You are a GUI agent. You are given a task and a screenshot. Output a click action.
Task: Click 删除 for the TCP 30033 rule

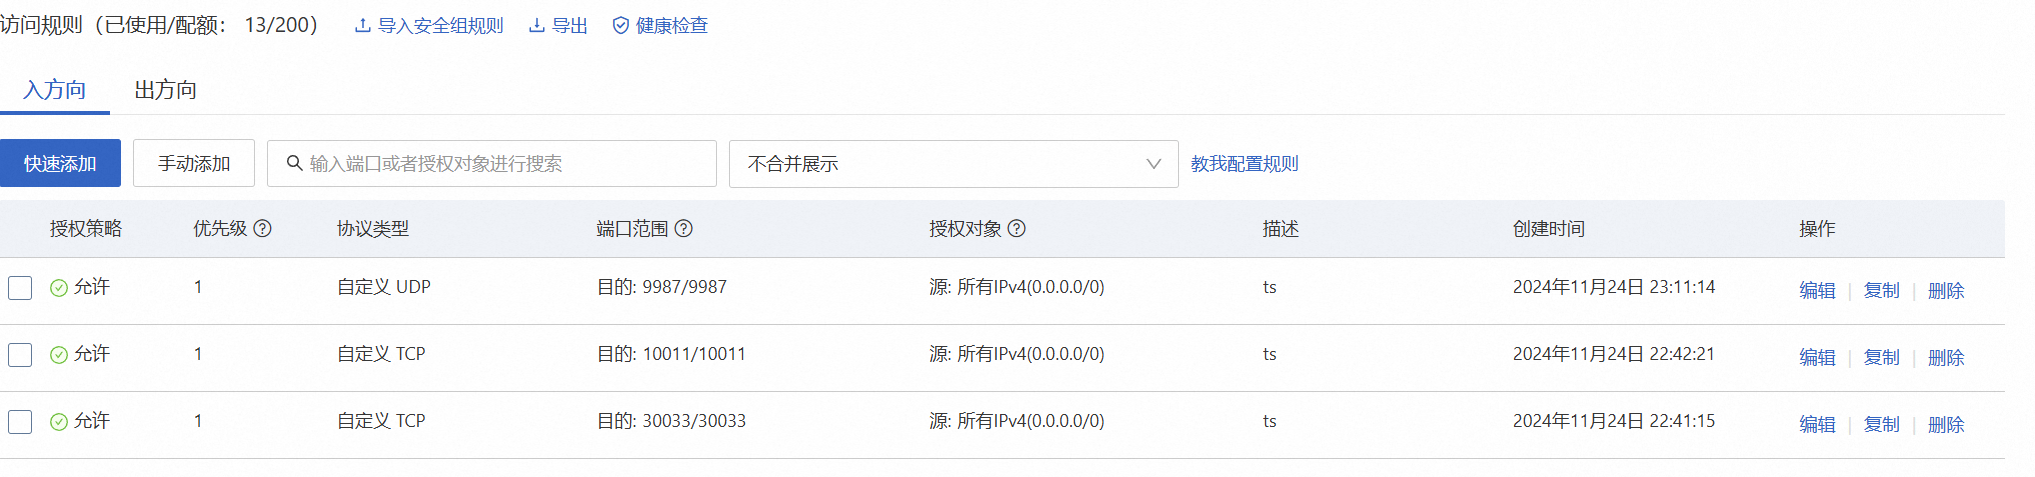click(1946, 424)
